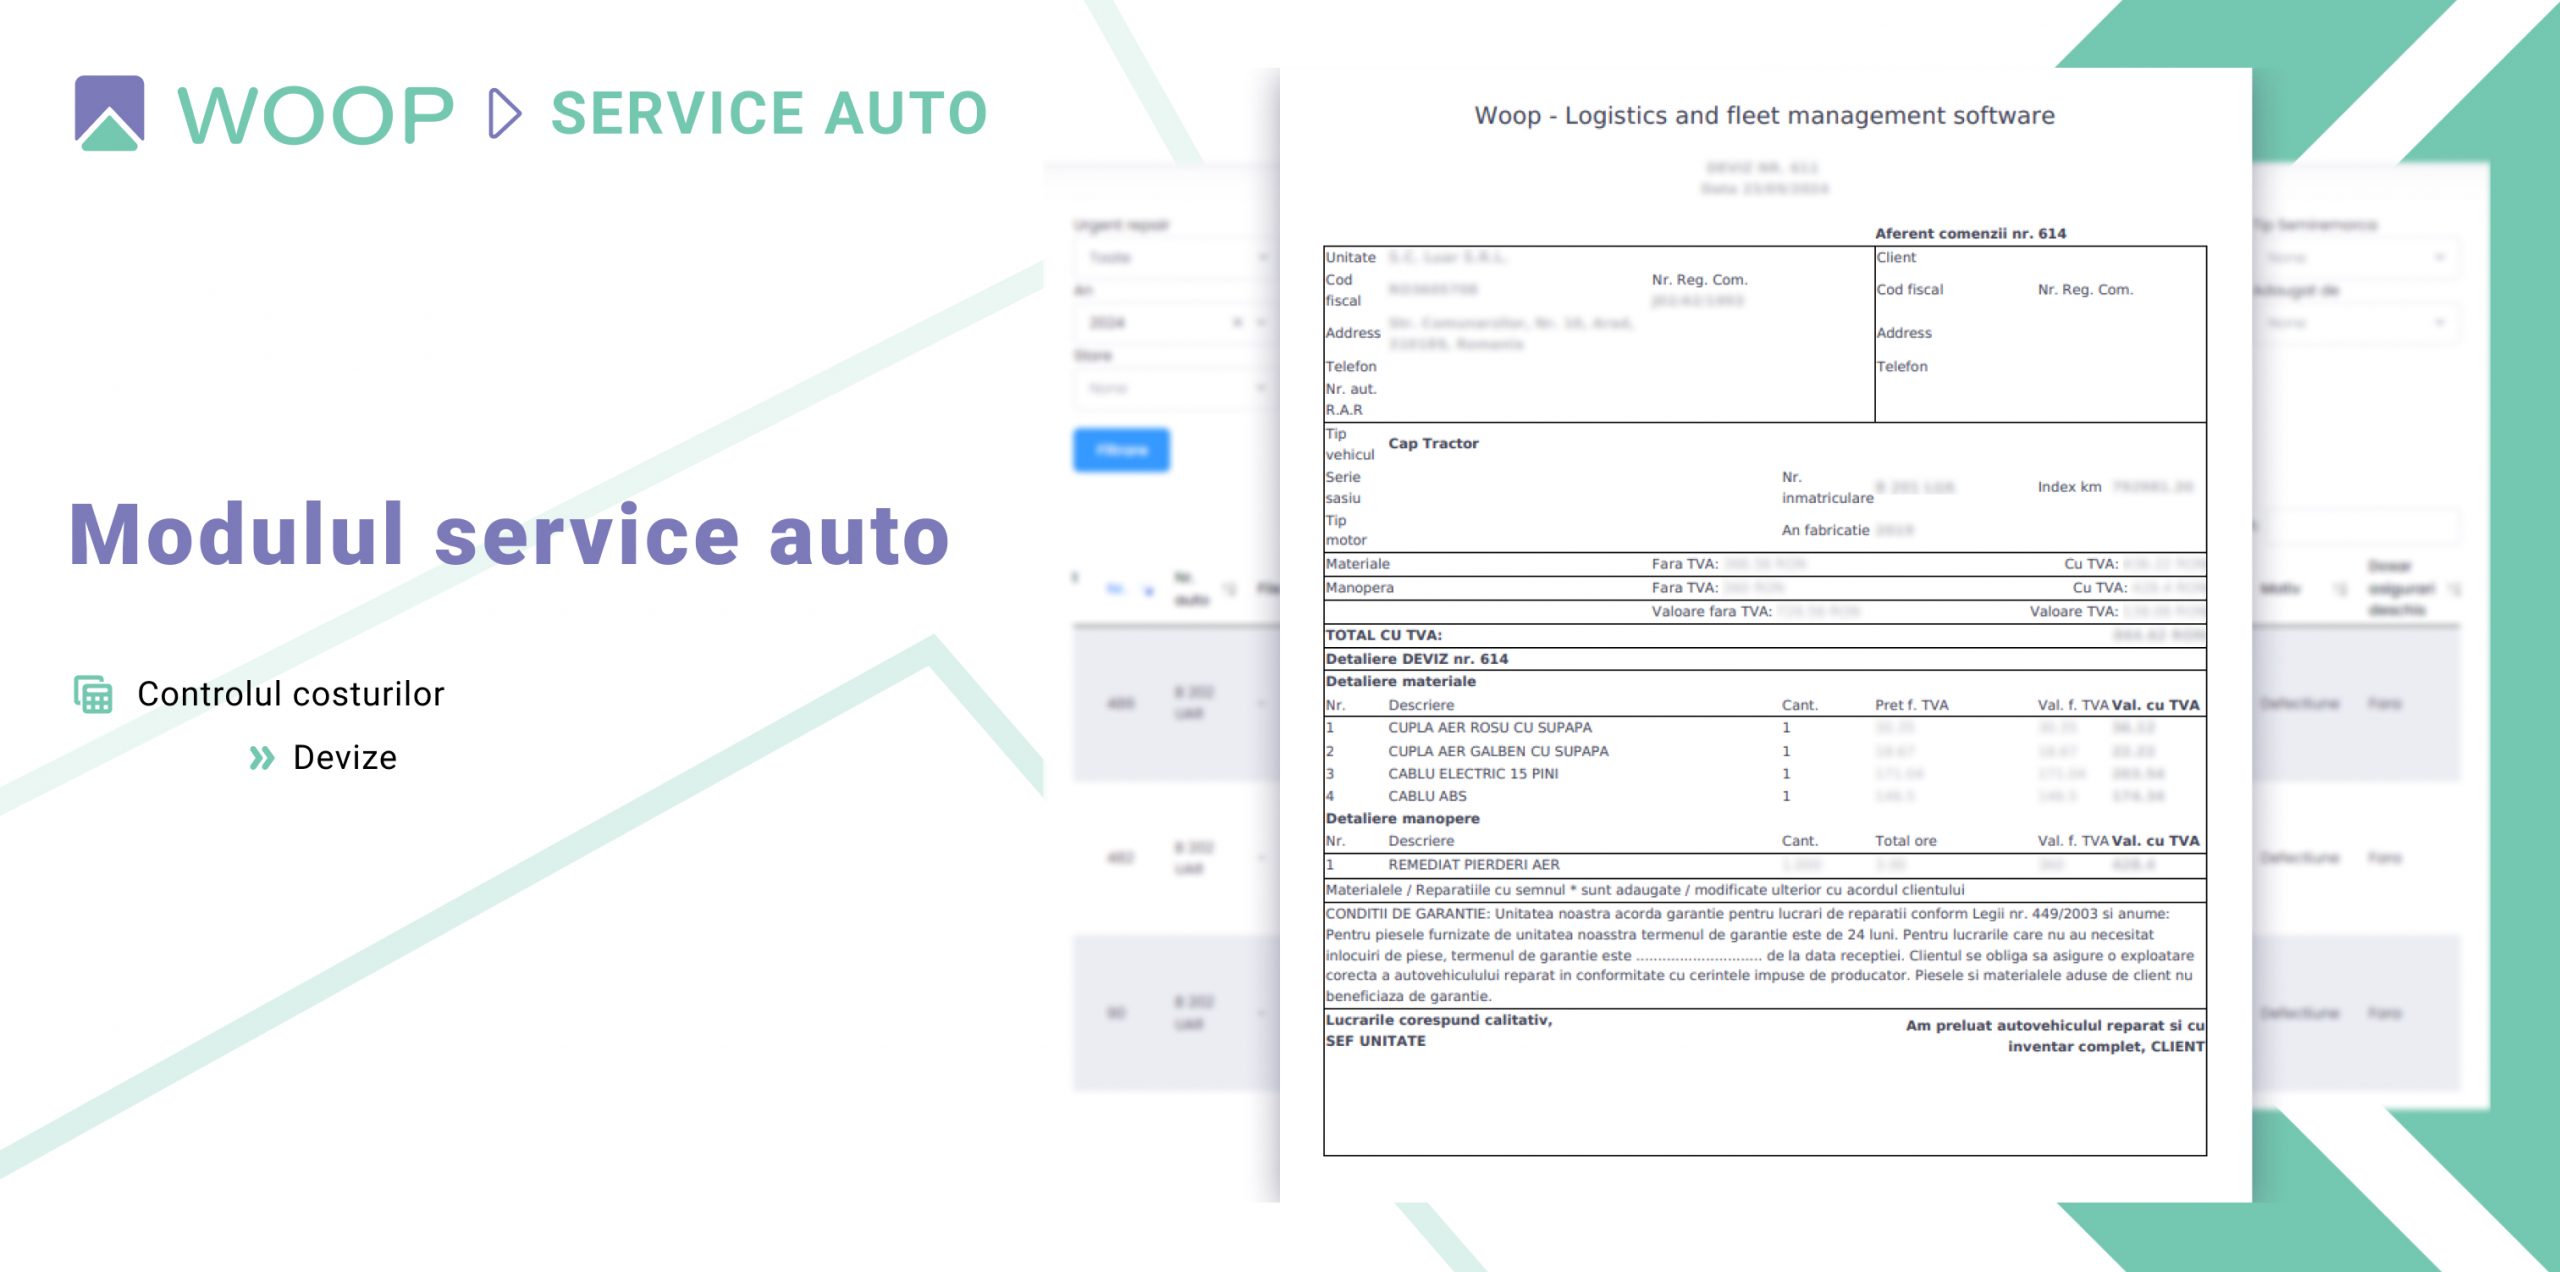Open the 2024 year dropdown
The image size is (2560, 1272).
click(x=1175, y=322)
